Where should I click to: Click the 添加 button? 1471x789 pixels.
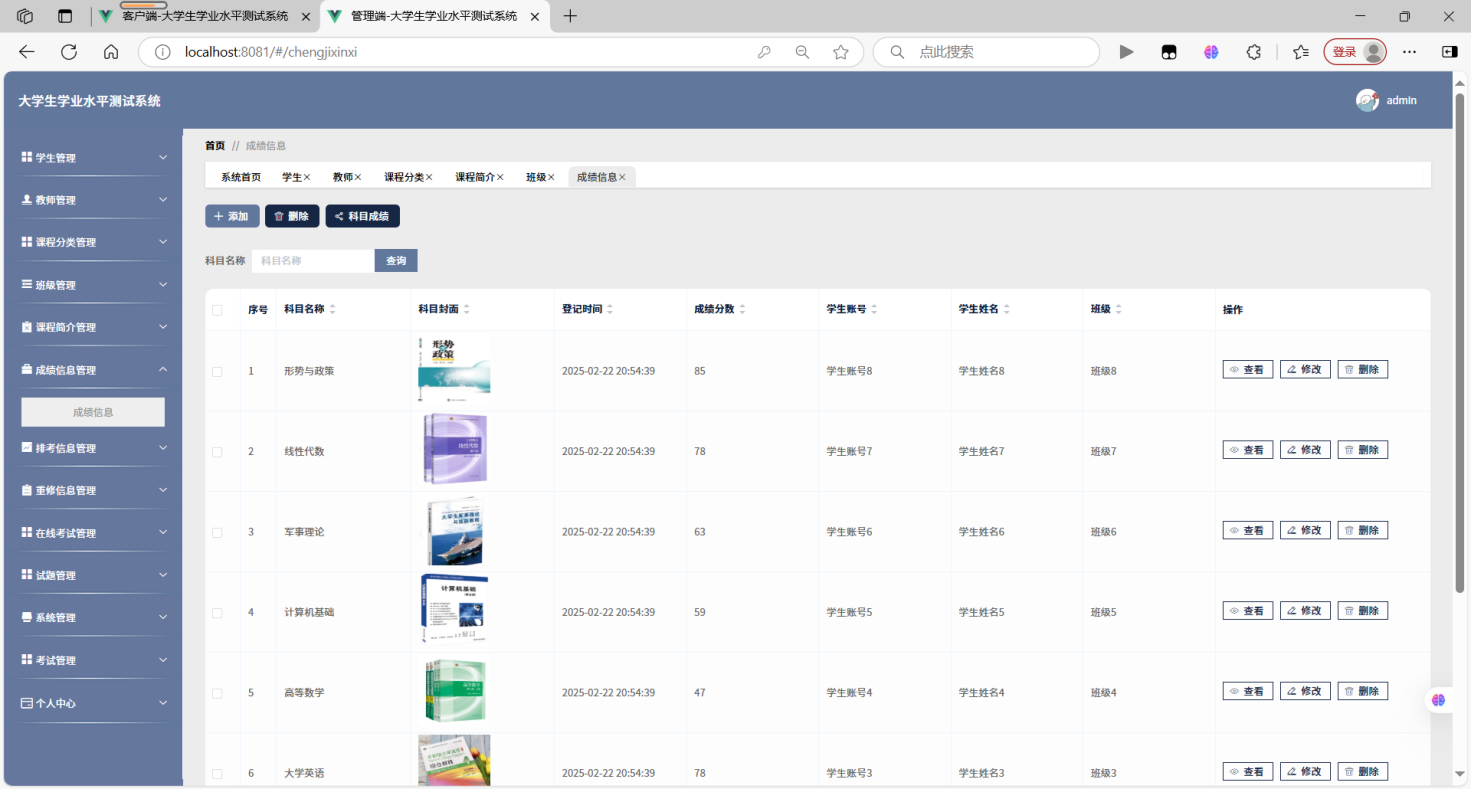(x=232, y=216)
